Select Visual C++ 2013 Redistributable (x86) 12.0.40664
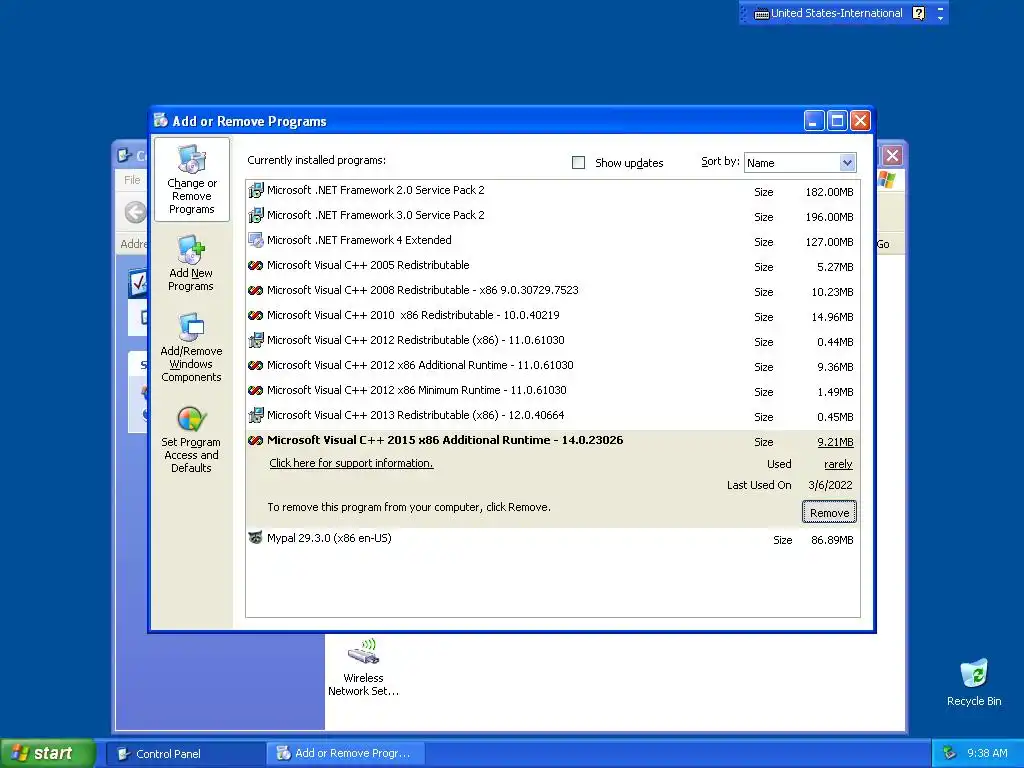 tap(552, 416)
